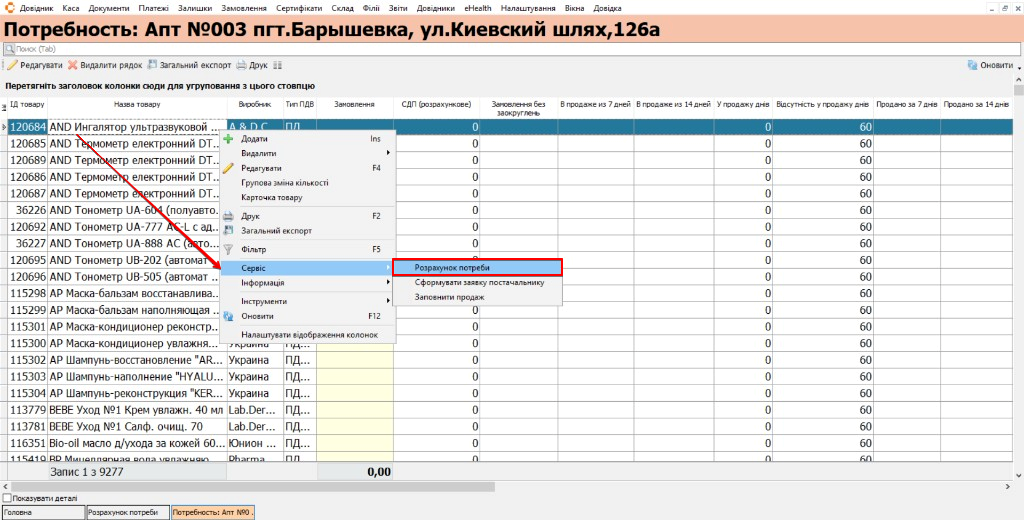Click the red X Видалити рядок toolbar icon
The height and width of the screenshot is (520, 1024).
72,65
